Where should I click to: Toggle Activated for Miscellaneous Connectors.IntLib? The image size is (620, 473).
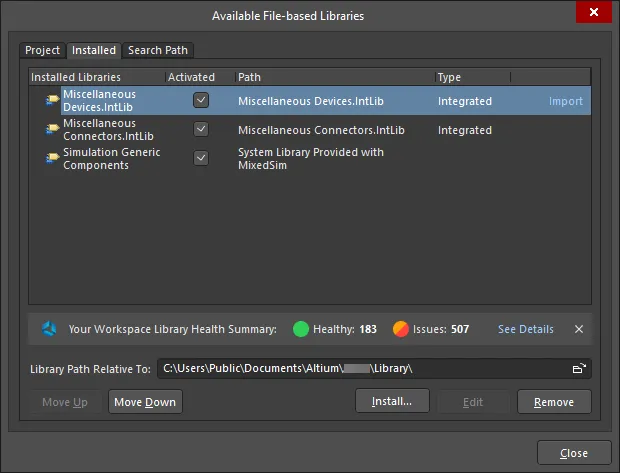(201, 129)
